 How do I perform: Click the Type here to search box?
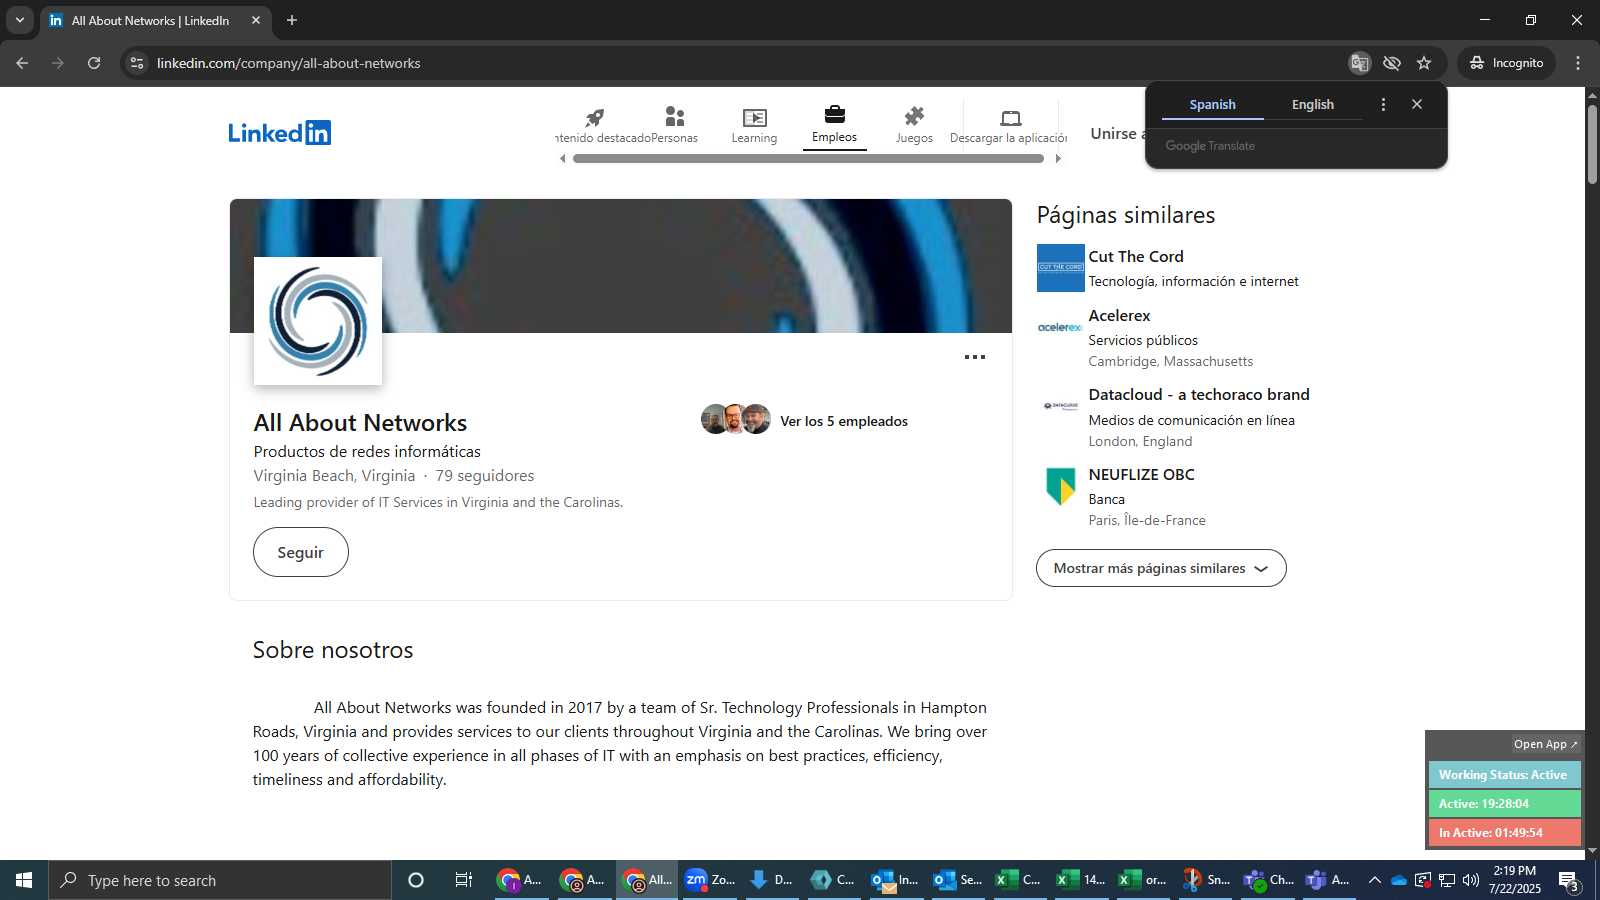pyautogui.click(x=220, y=880)
